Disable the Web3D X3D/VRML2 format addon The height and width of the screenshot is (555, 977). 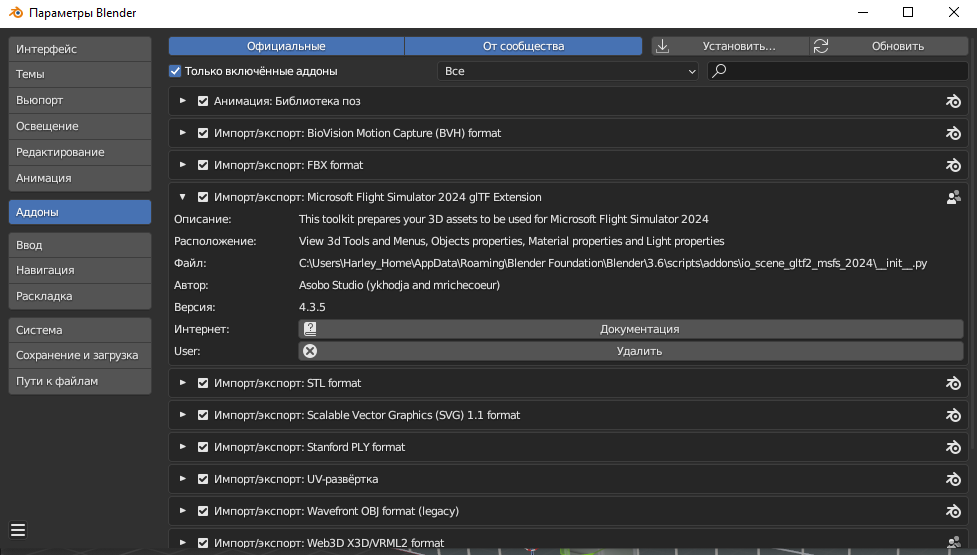(203, 543)
